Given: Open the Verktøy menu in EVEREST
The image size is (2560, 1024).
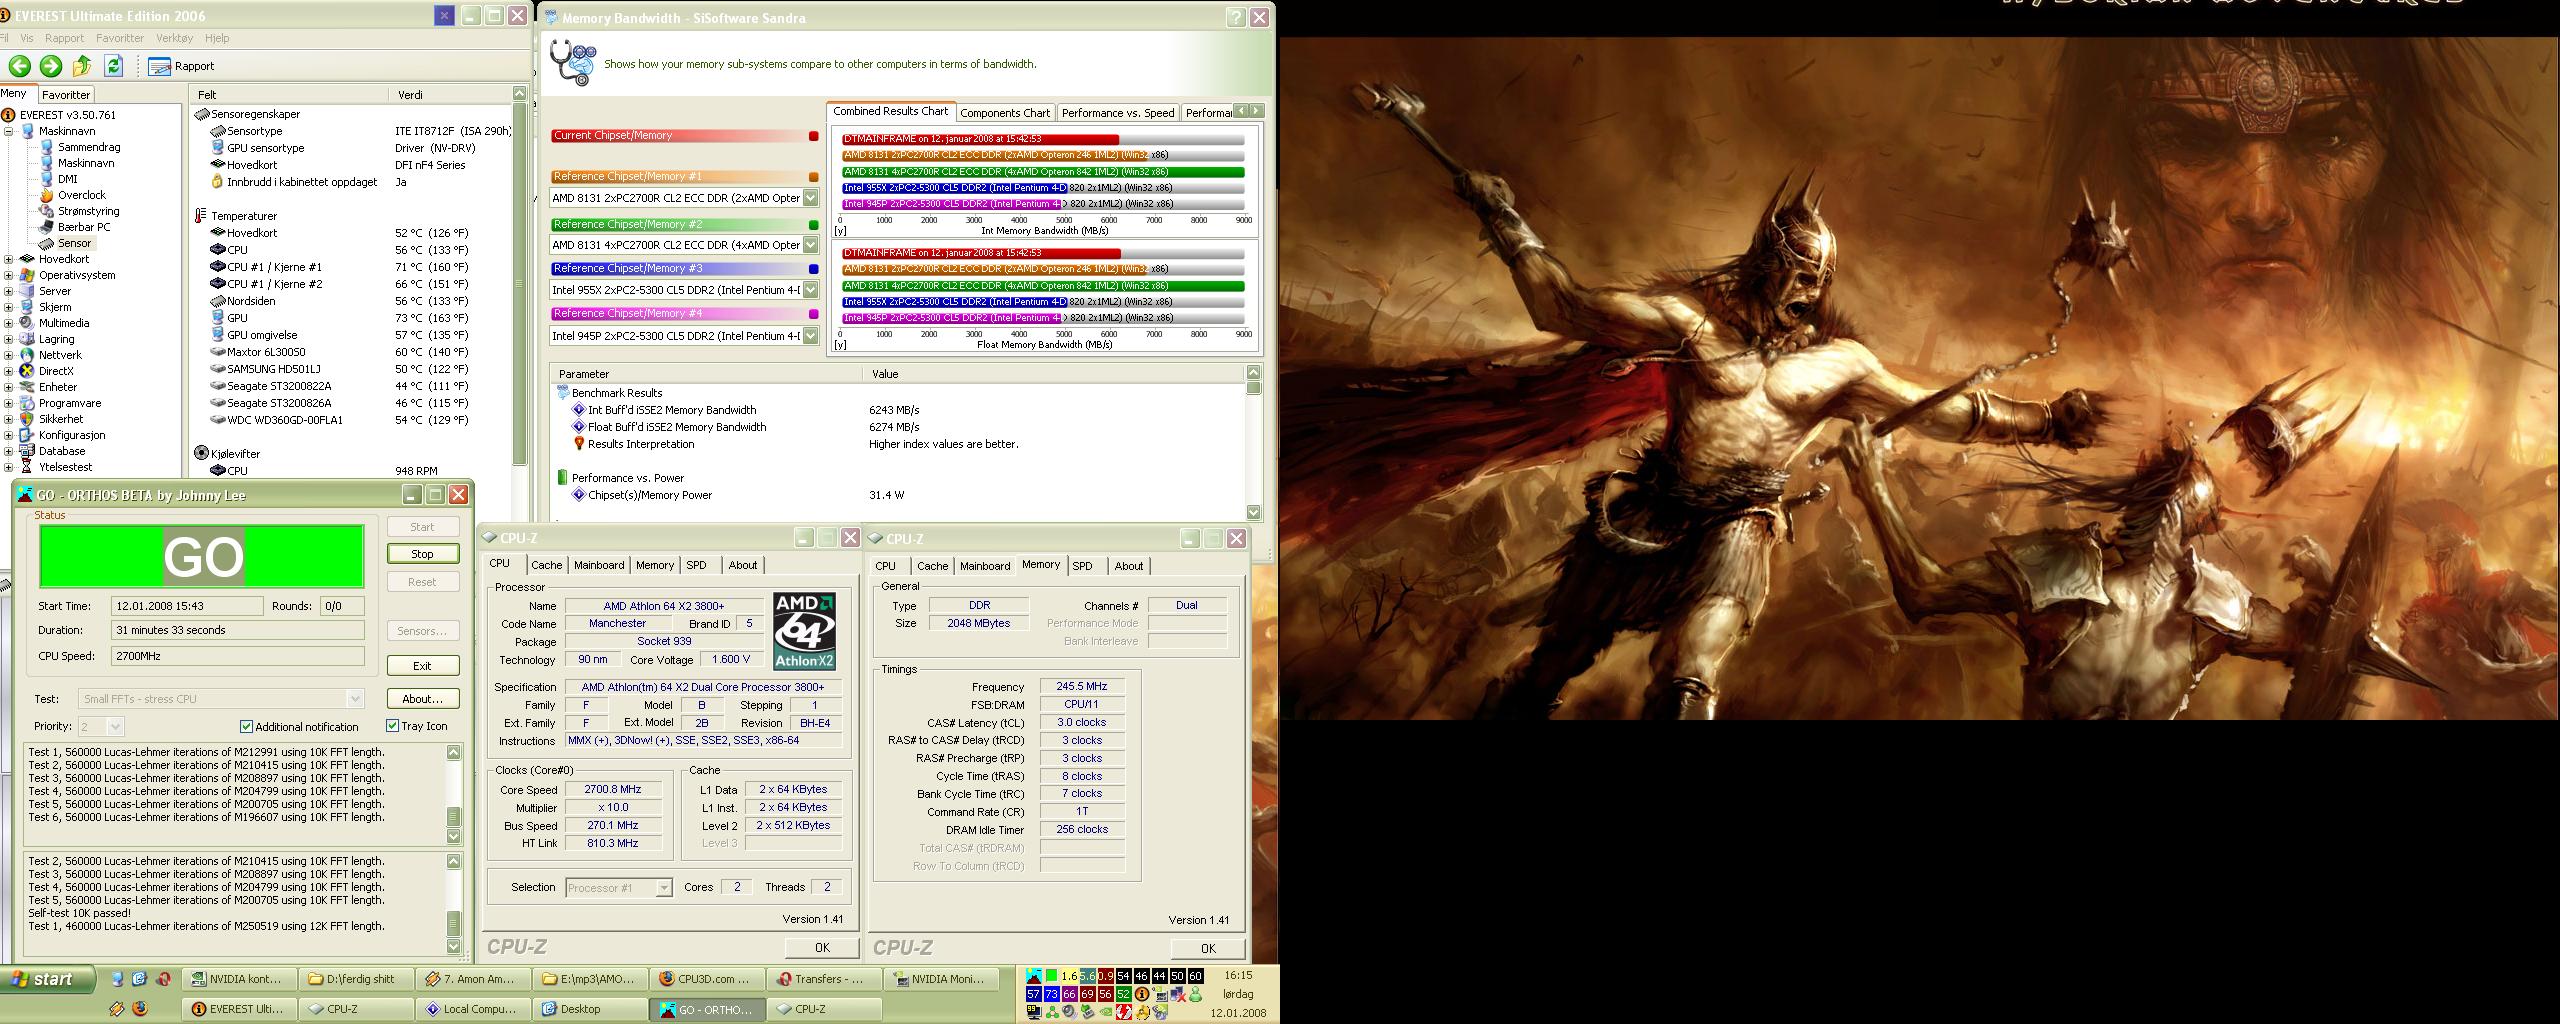Looking at the screenshot, I should 174,38.
